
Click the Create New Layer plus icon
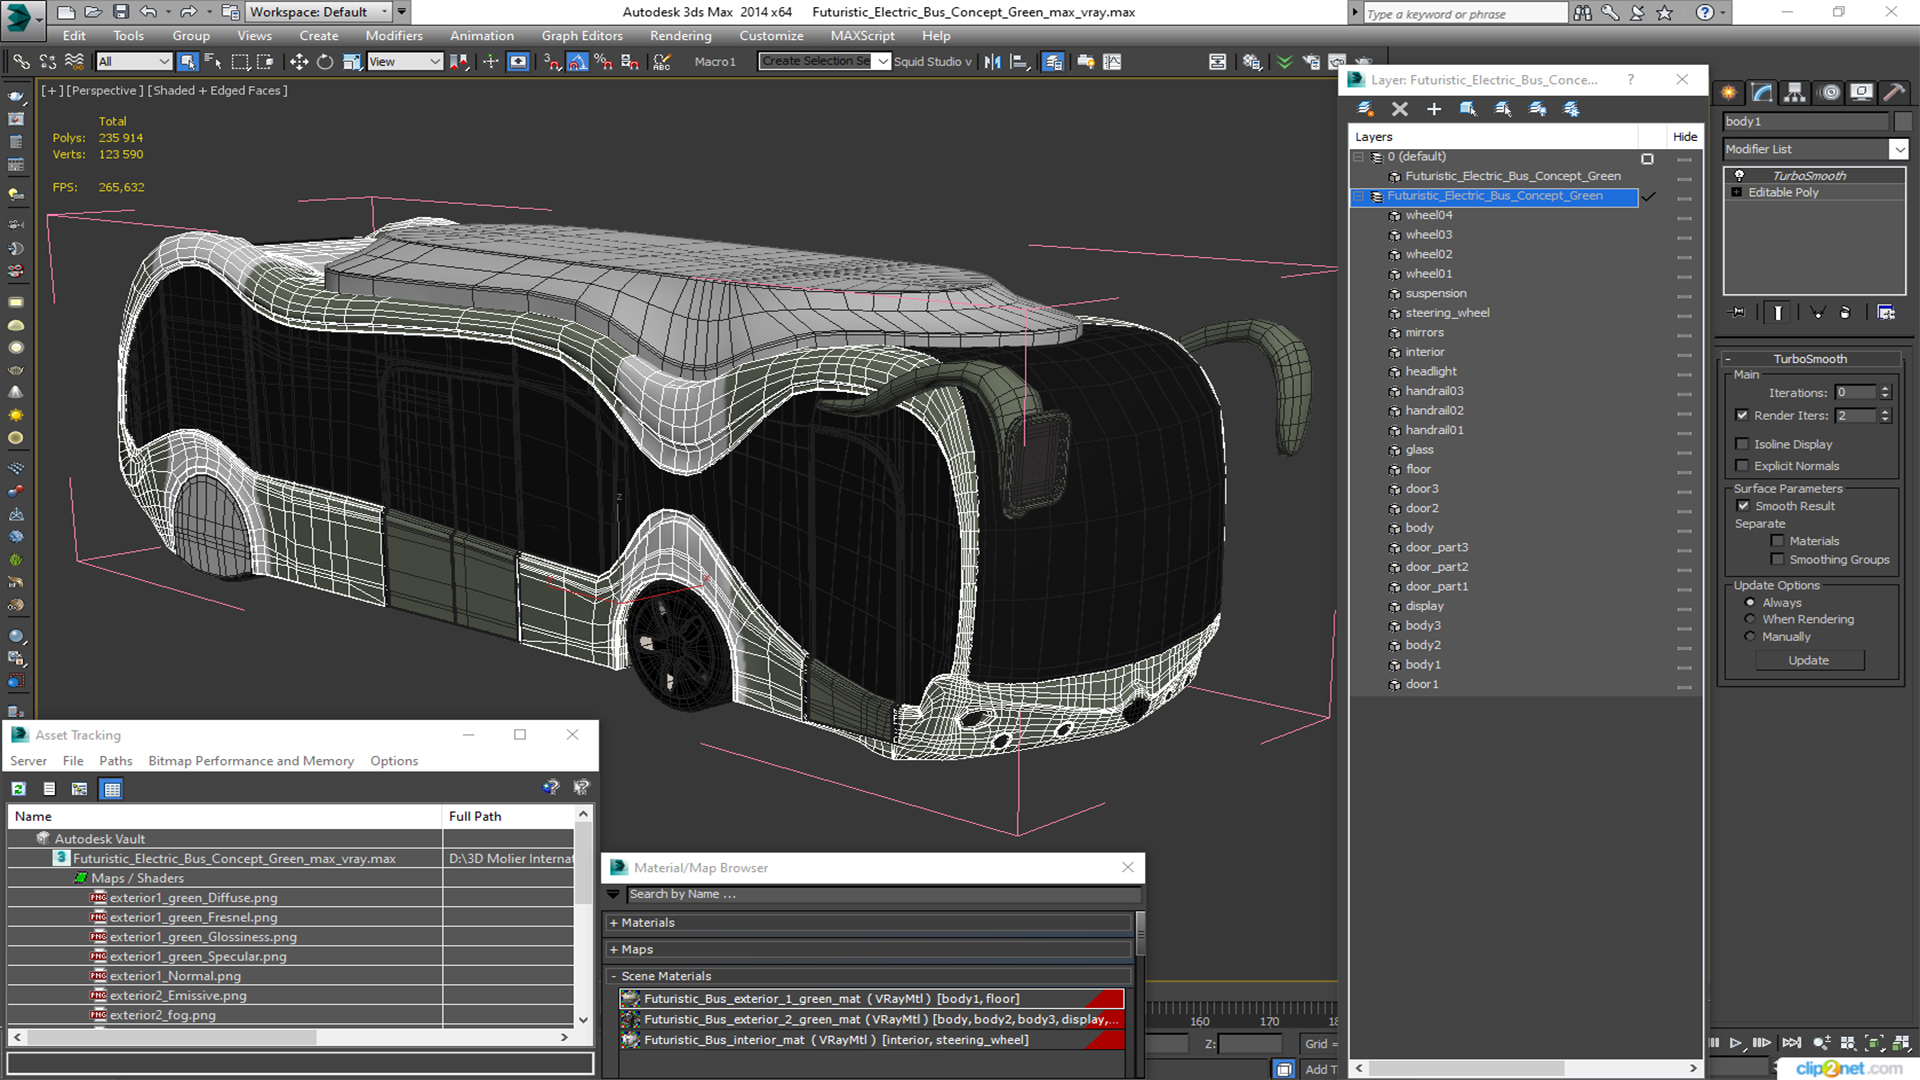tap(1433, 109)
